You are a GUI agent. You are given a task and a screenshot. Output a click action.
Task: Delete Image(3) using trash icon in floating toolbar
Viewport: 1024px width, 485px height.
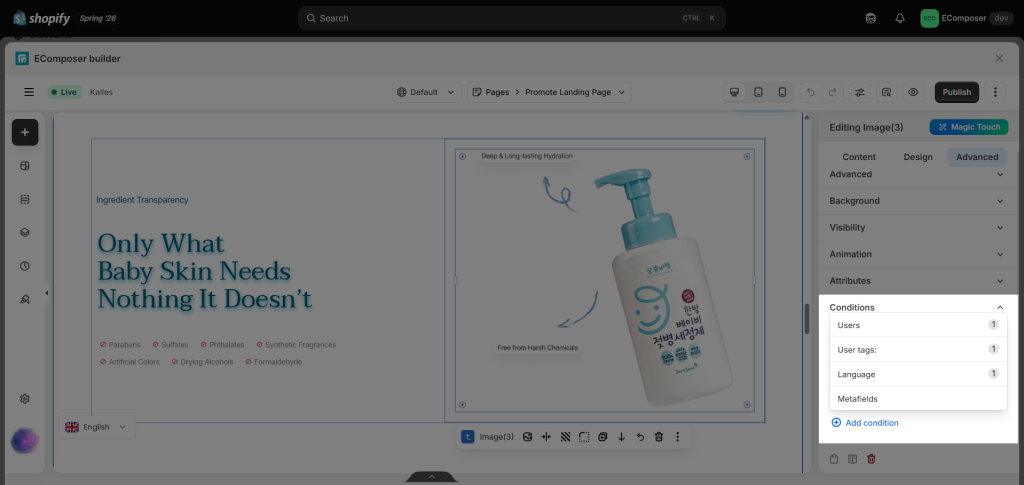pos(659,437)
